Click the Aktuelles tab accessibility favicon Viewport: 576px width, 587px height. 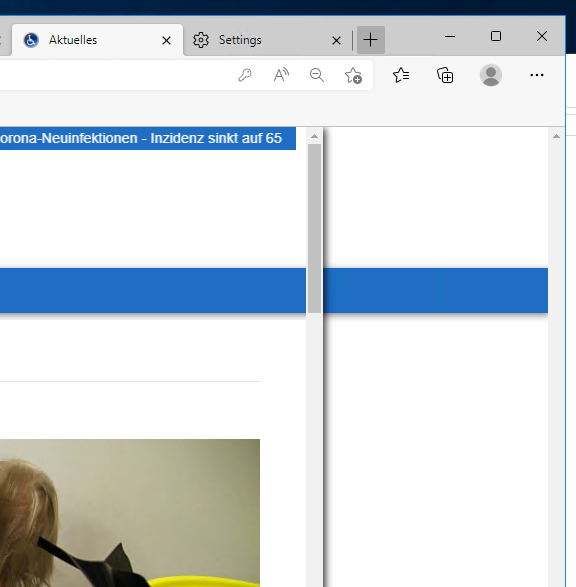pos(31,40)
